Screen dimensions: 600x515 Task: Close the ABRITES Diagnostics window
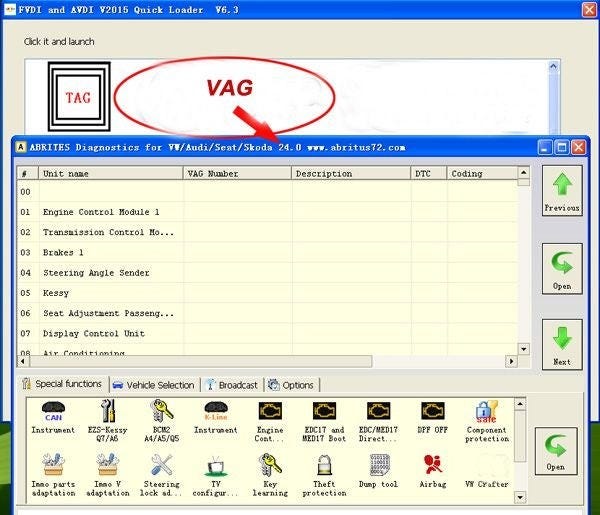coord(579,147)
